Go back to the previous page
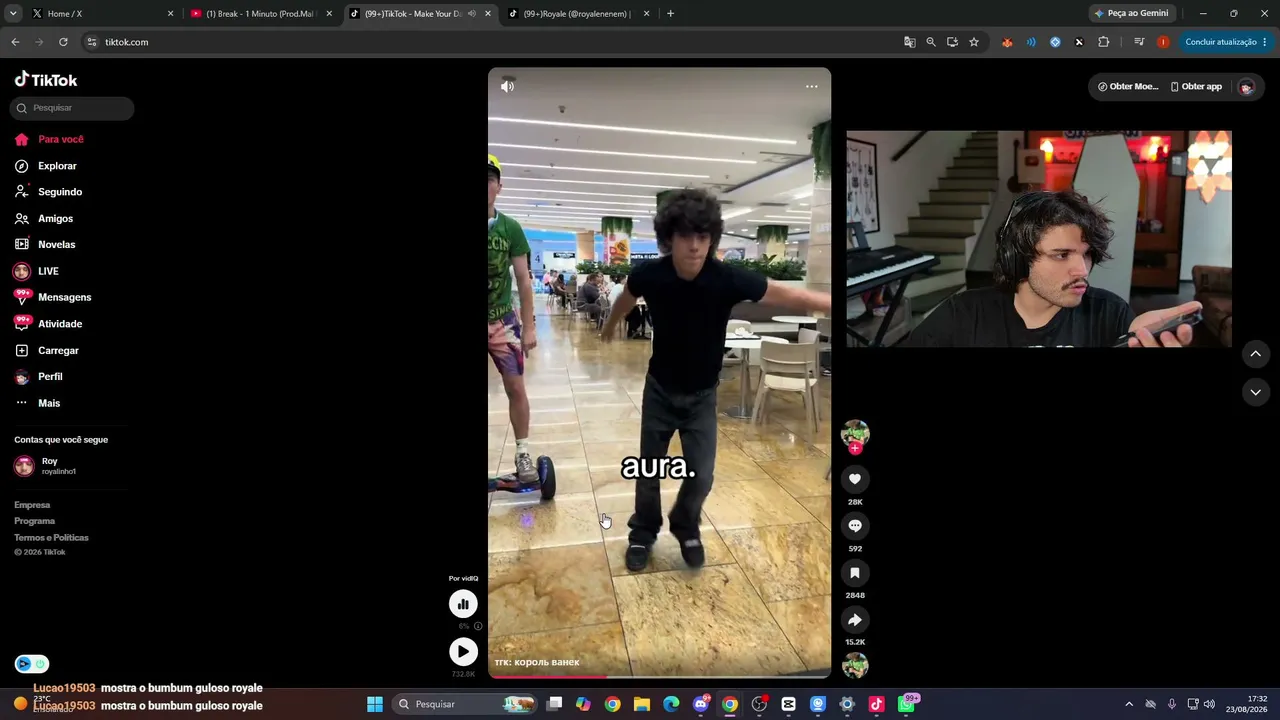This screenshot has width=1280, height=720. [15, 42]
